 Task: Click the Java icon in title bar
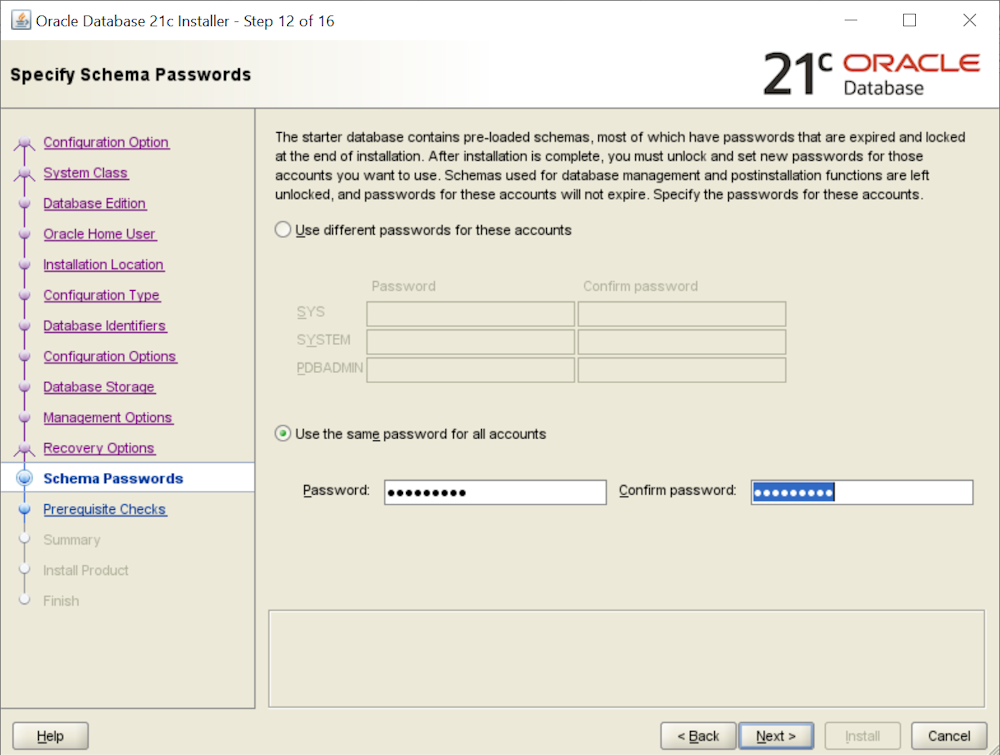[20, 20]
